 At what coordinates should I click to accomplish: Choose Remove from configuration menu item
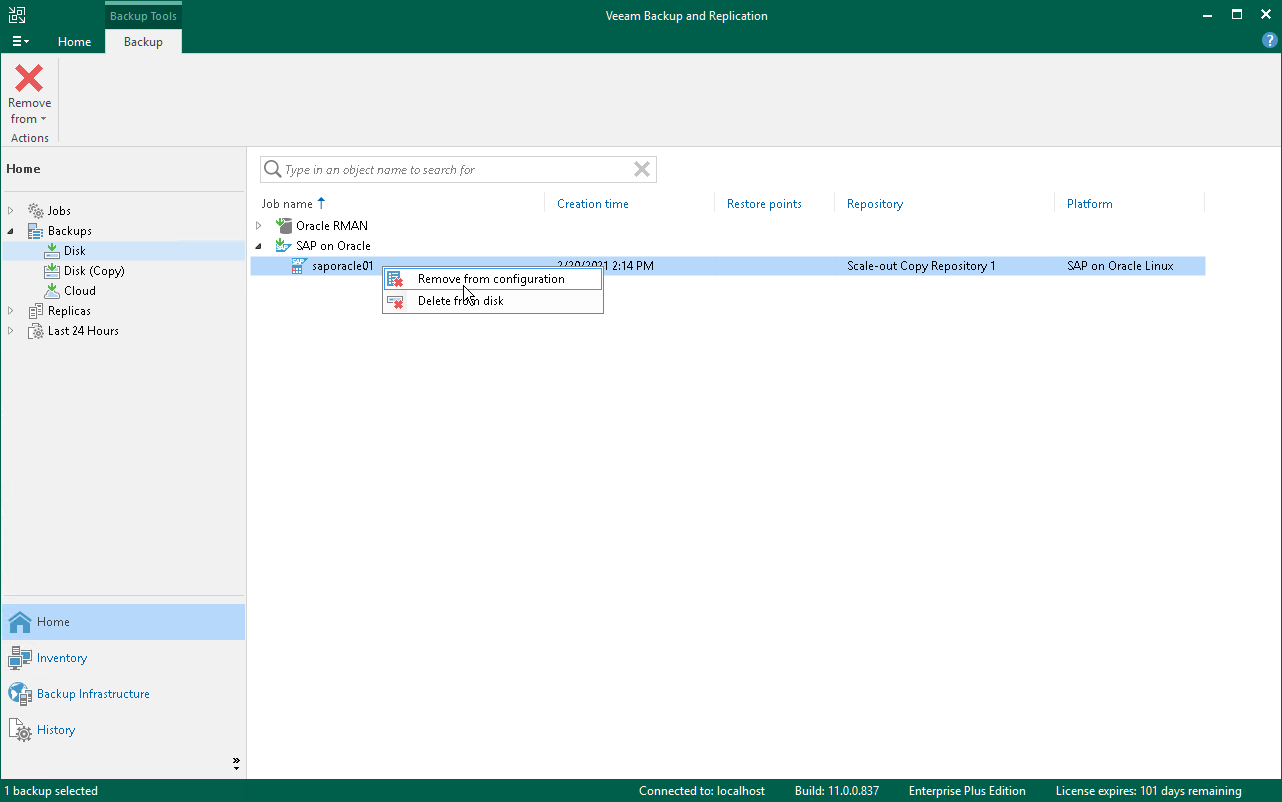[493, 279]
